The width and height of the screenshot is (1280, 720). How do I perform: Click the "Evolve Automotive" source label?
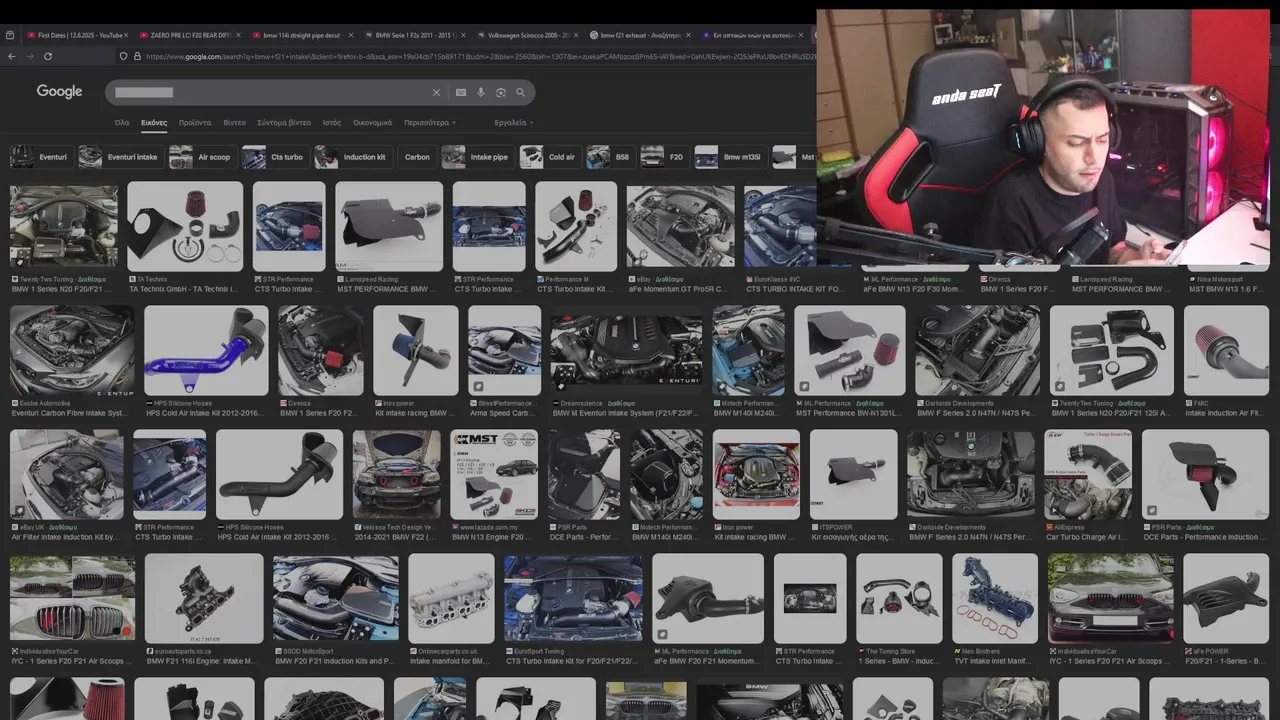coord(44,403)
